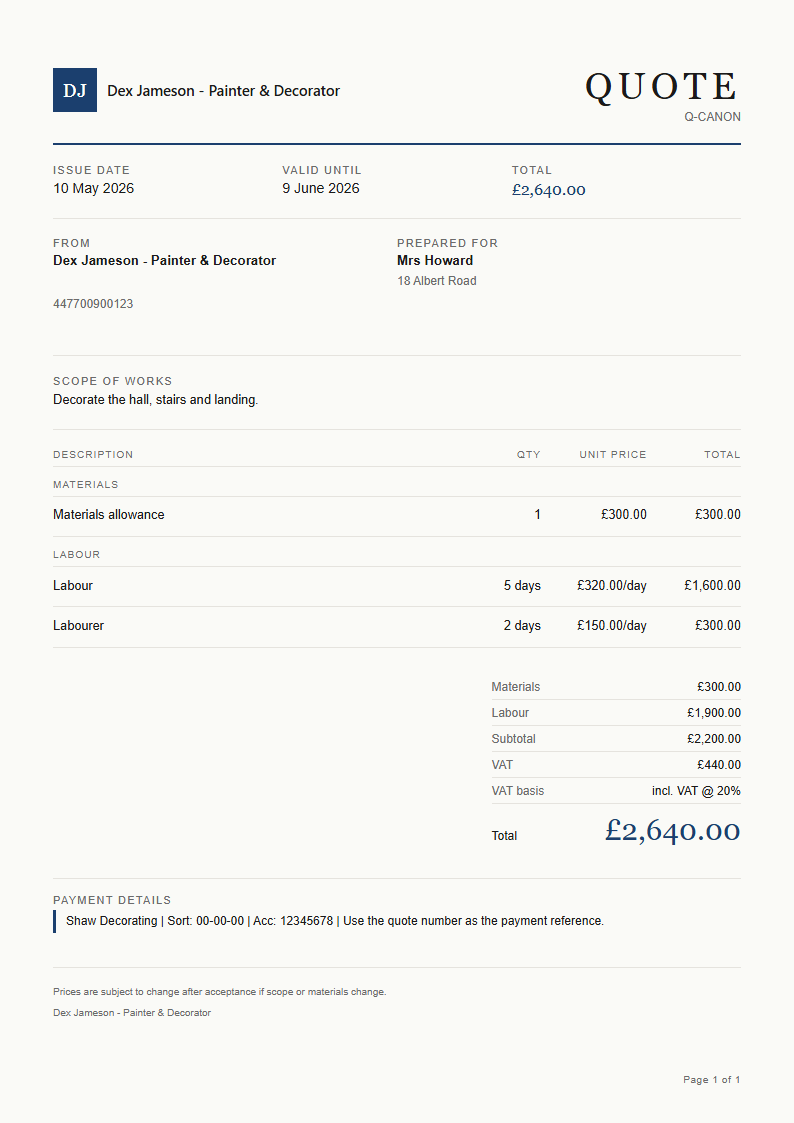Select the Labour 5 days row
The height and width of the screenshot is (1123, 794).
pyautogui.click(x=397, y=586)
